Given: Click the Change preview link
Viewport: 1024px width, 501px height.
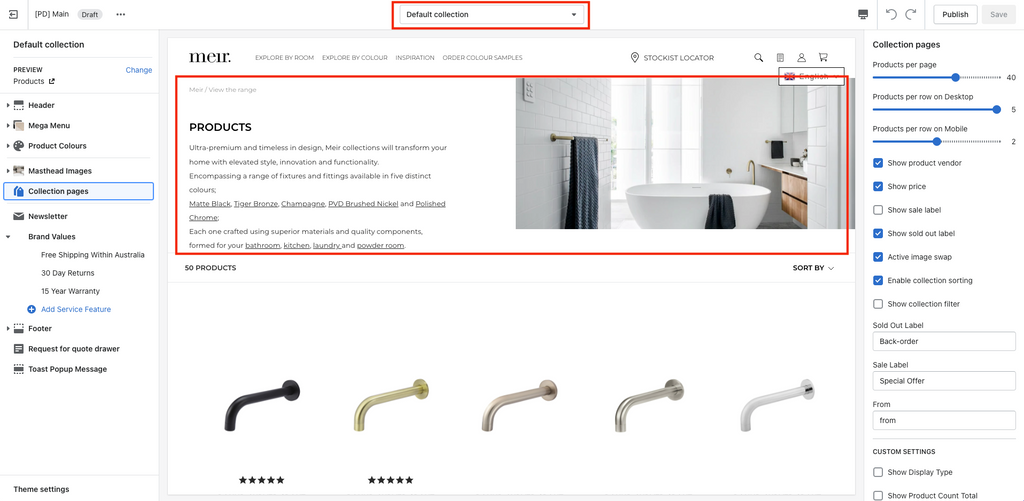Looking at the screenshot, I should [x=138, y=70].
